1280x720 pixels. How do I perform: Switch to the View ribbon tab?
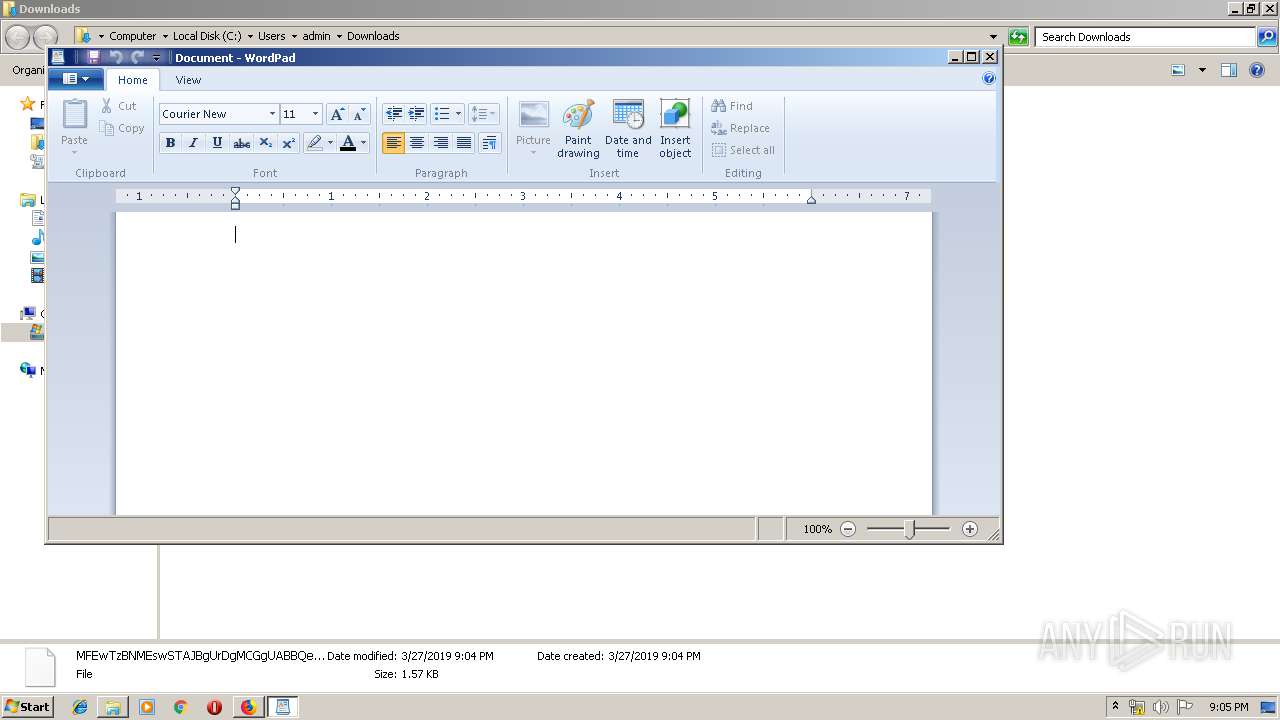tap(188, 80)
